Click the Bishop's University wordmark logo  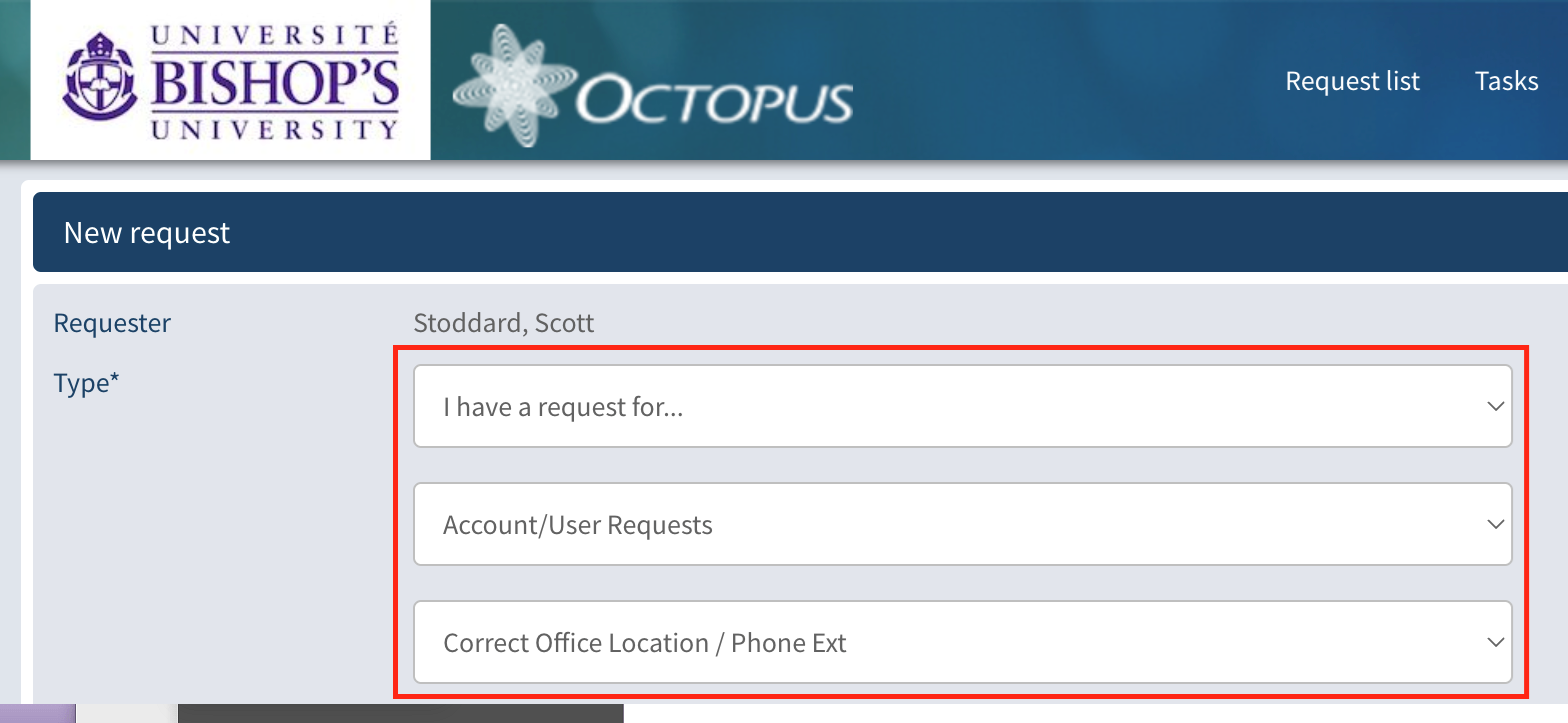274,80
